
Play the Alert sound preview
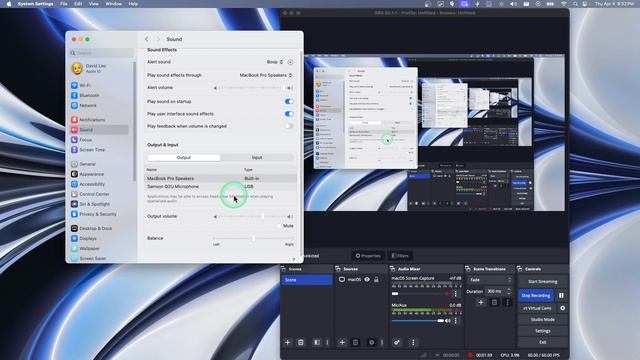click(x=290, y=62)
